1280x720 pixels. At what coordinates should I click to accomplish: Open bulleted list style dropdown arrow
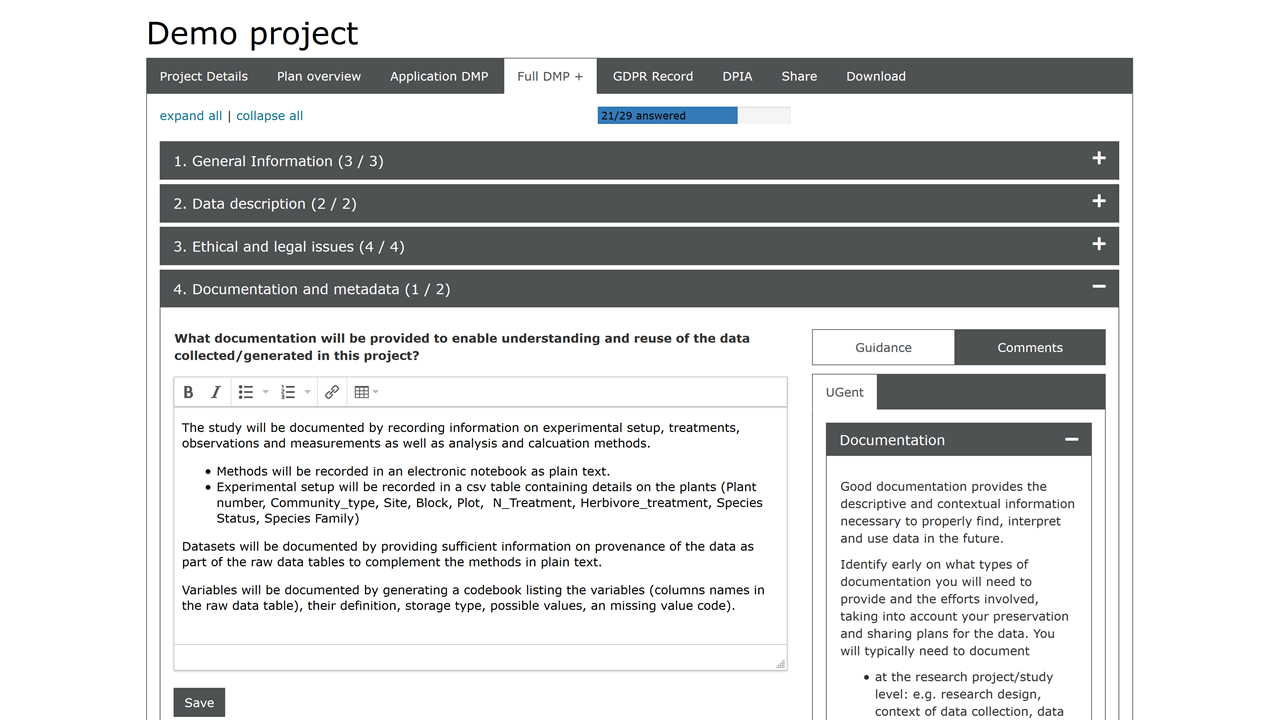266,392
